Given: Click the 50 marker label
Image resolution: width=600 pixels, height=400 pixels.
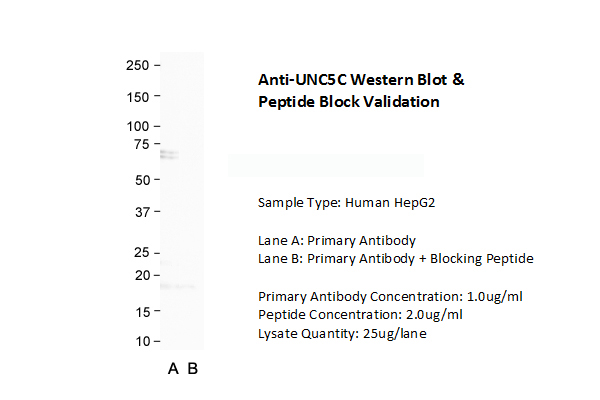Looking at the screenshot, I should tap(140, 180).
